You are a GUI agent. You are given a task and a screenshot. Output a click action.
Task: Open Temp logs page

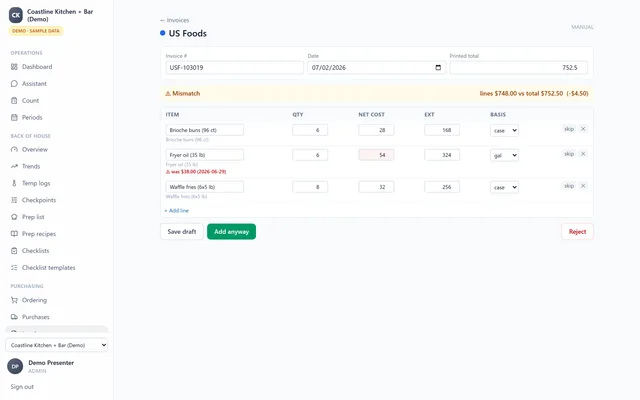pos(36,183)
